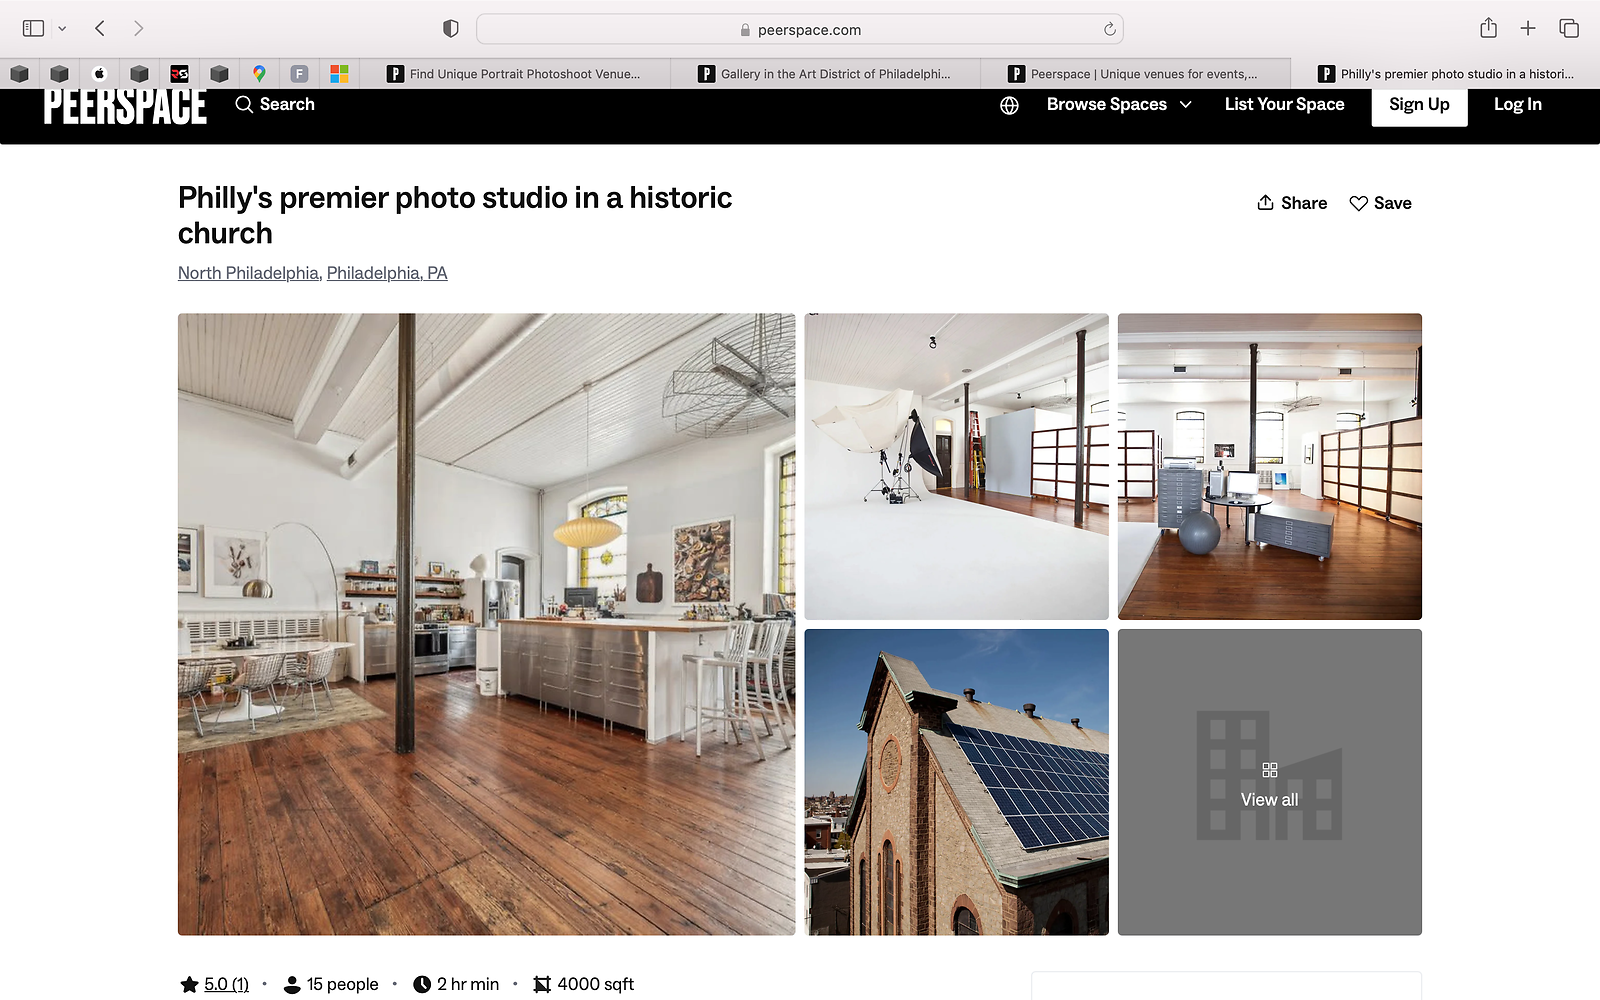Open a new Safari tab

click(1528, 28)
